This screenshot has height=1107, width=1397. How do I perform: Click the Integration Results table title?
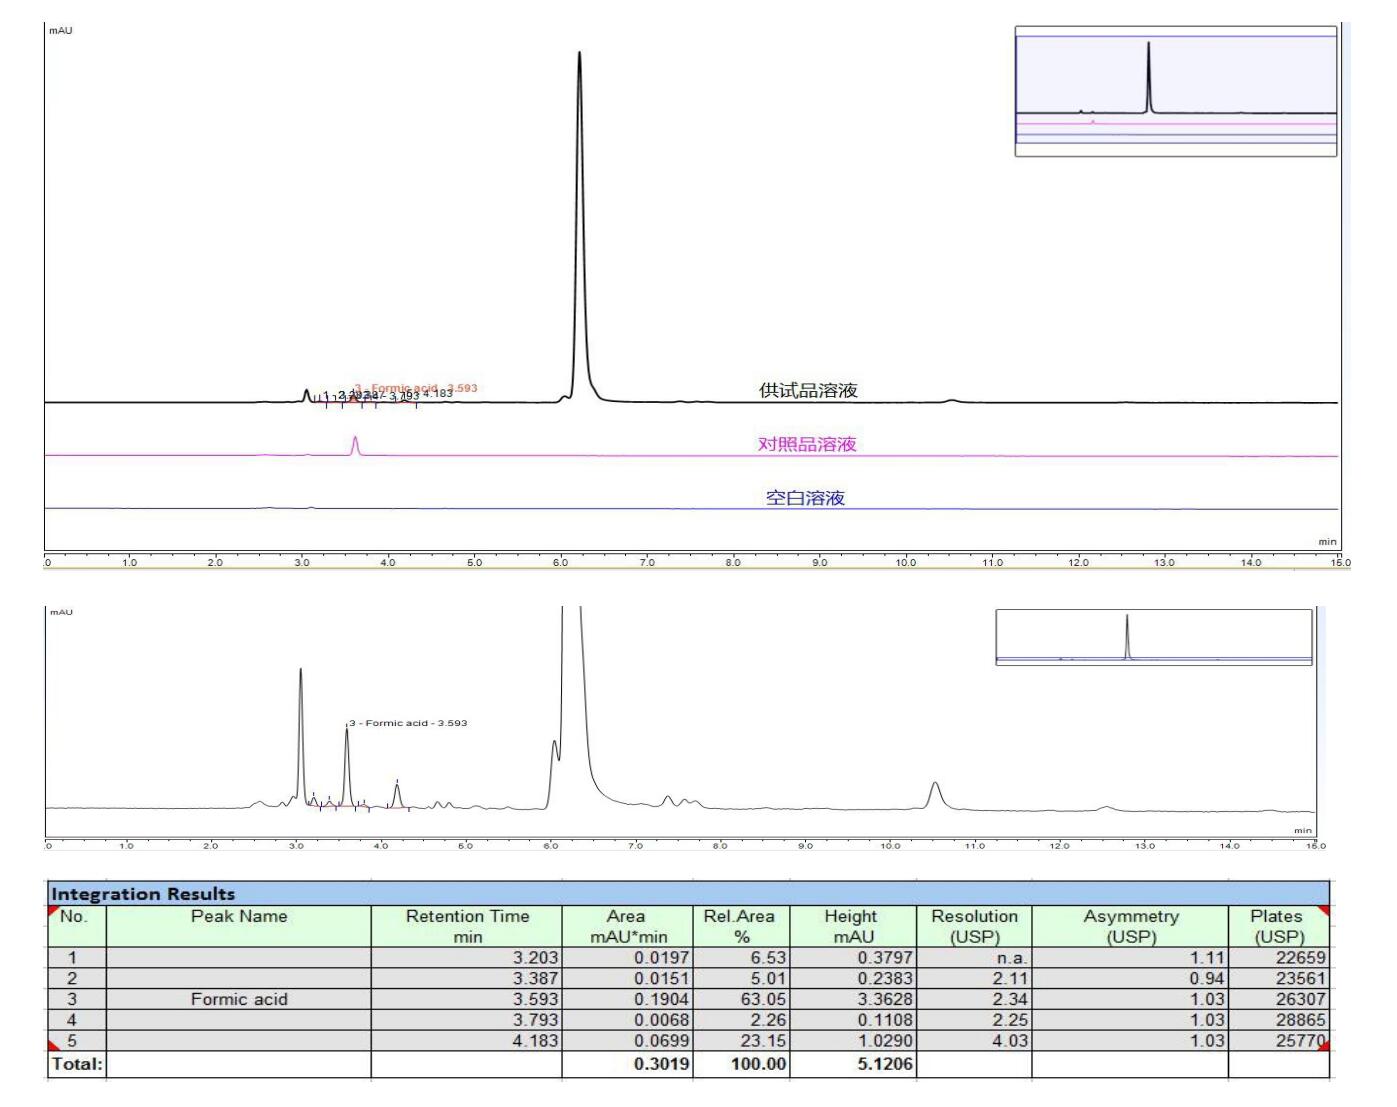[x=143, y=894]
